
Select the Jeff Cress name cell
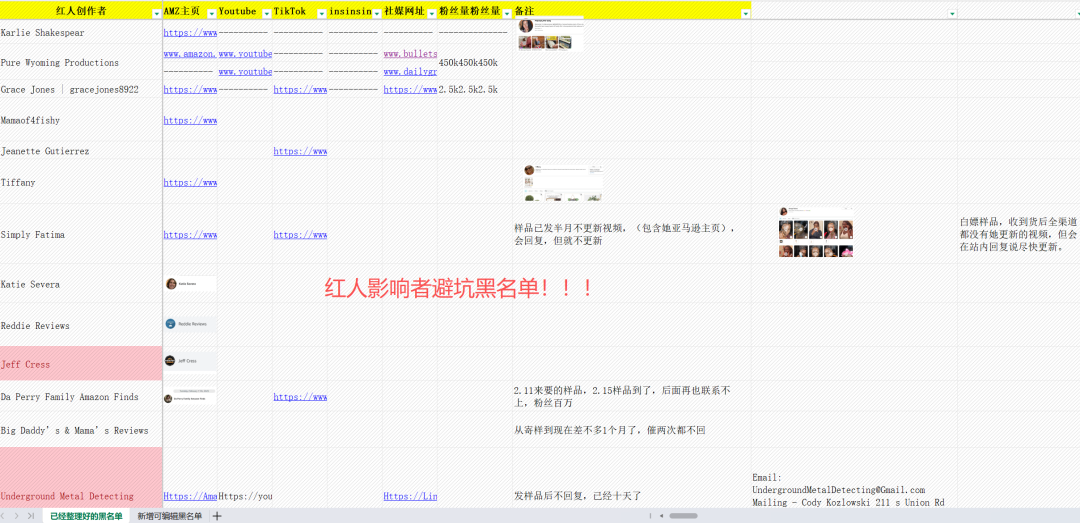point(81,363)
